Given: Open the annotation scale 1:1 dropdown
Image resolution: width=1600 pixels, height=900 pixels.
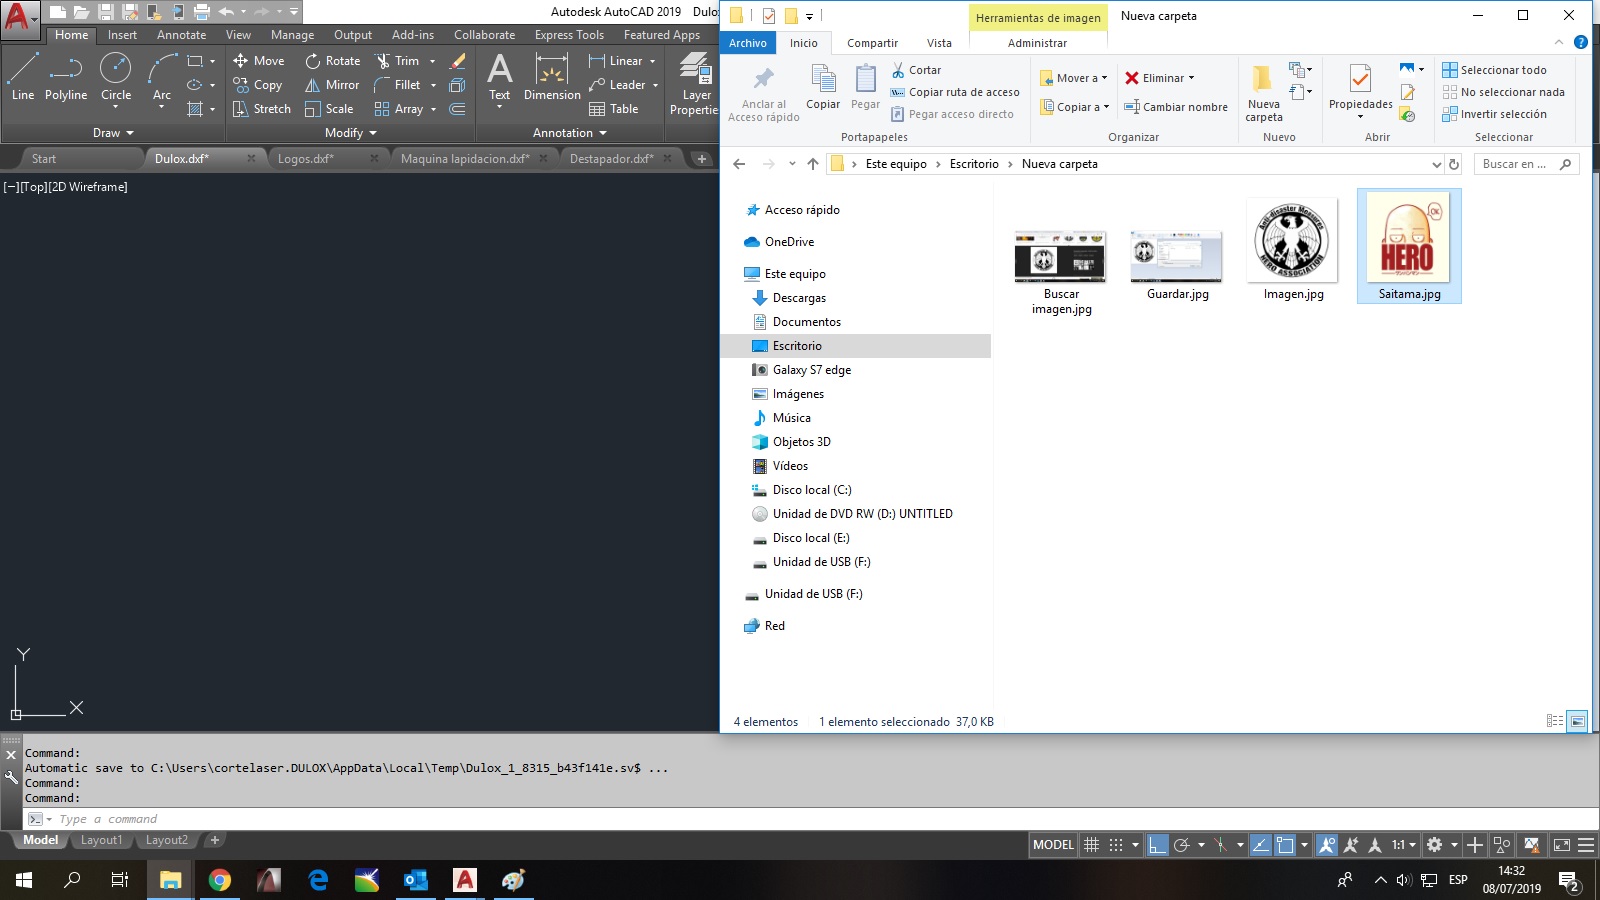Looking at the screenshot, I should click(1404, 845).
